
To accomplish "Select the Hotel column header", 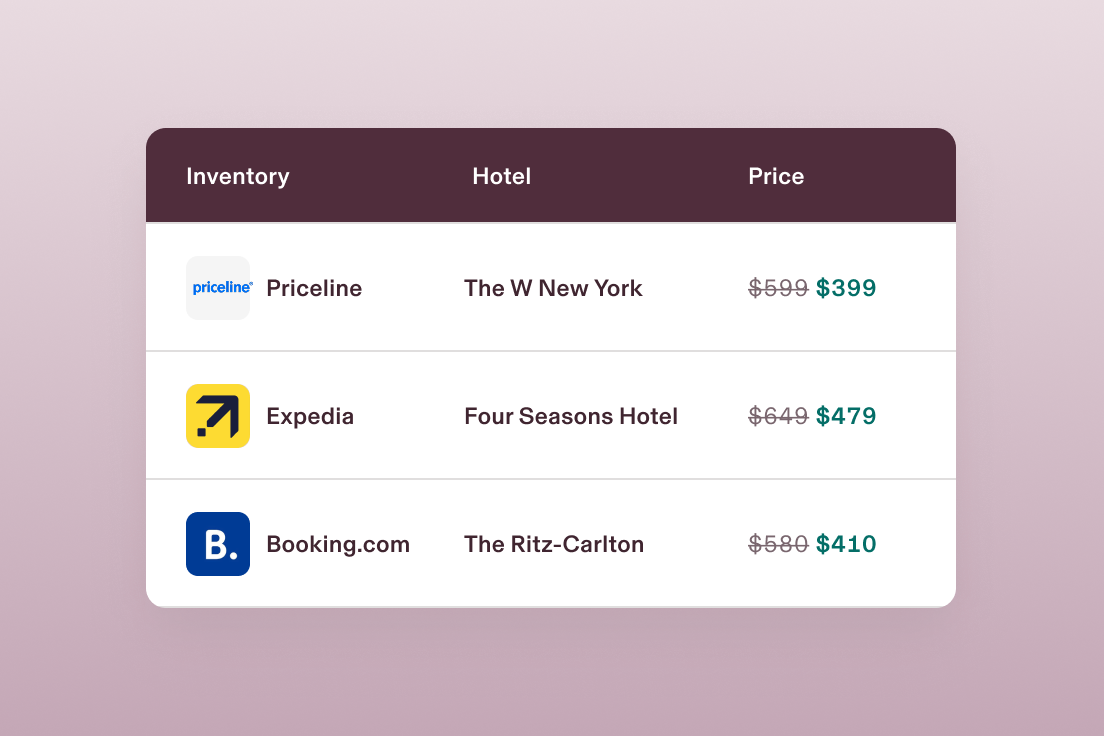I will [x=502, y=176].
